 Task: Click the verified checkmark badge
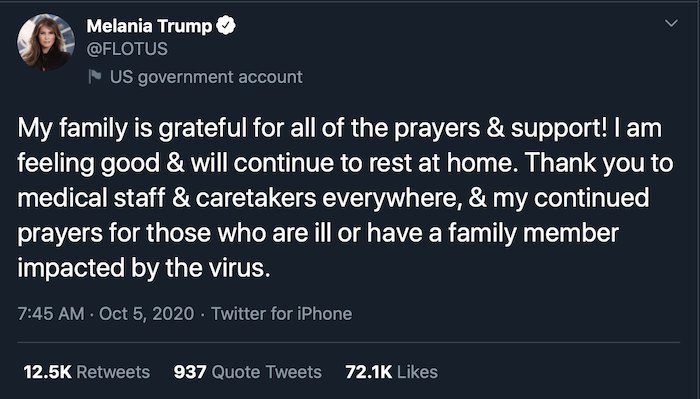coord(226,25)
